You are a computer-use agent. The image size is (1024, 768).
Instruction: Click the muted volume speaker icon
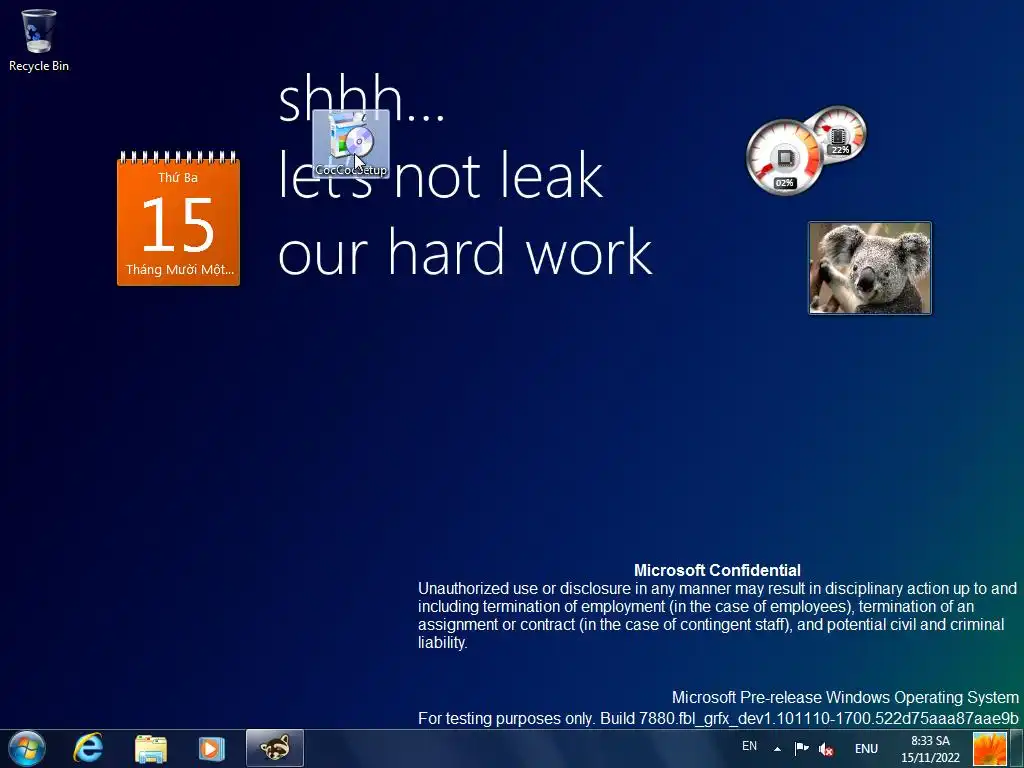[x=825, y=750]
